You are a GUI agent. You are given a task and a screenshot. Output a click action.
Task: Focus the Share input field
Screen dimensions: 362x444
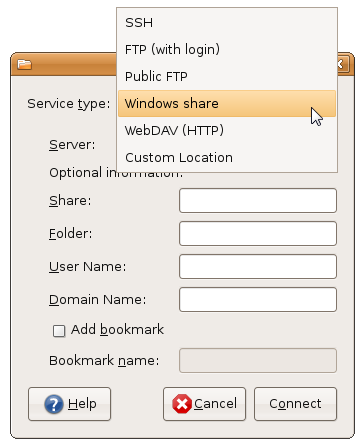pyautogui.click(x=258, y=200)
